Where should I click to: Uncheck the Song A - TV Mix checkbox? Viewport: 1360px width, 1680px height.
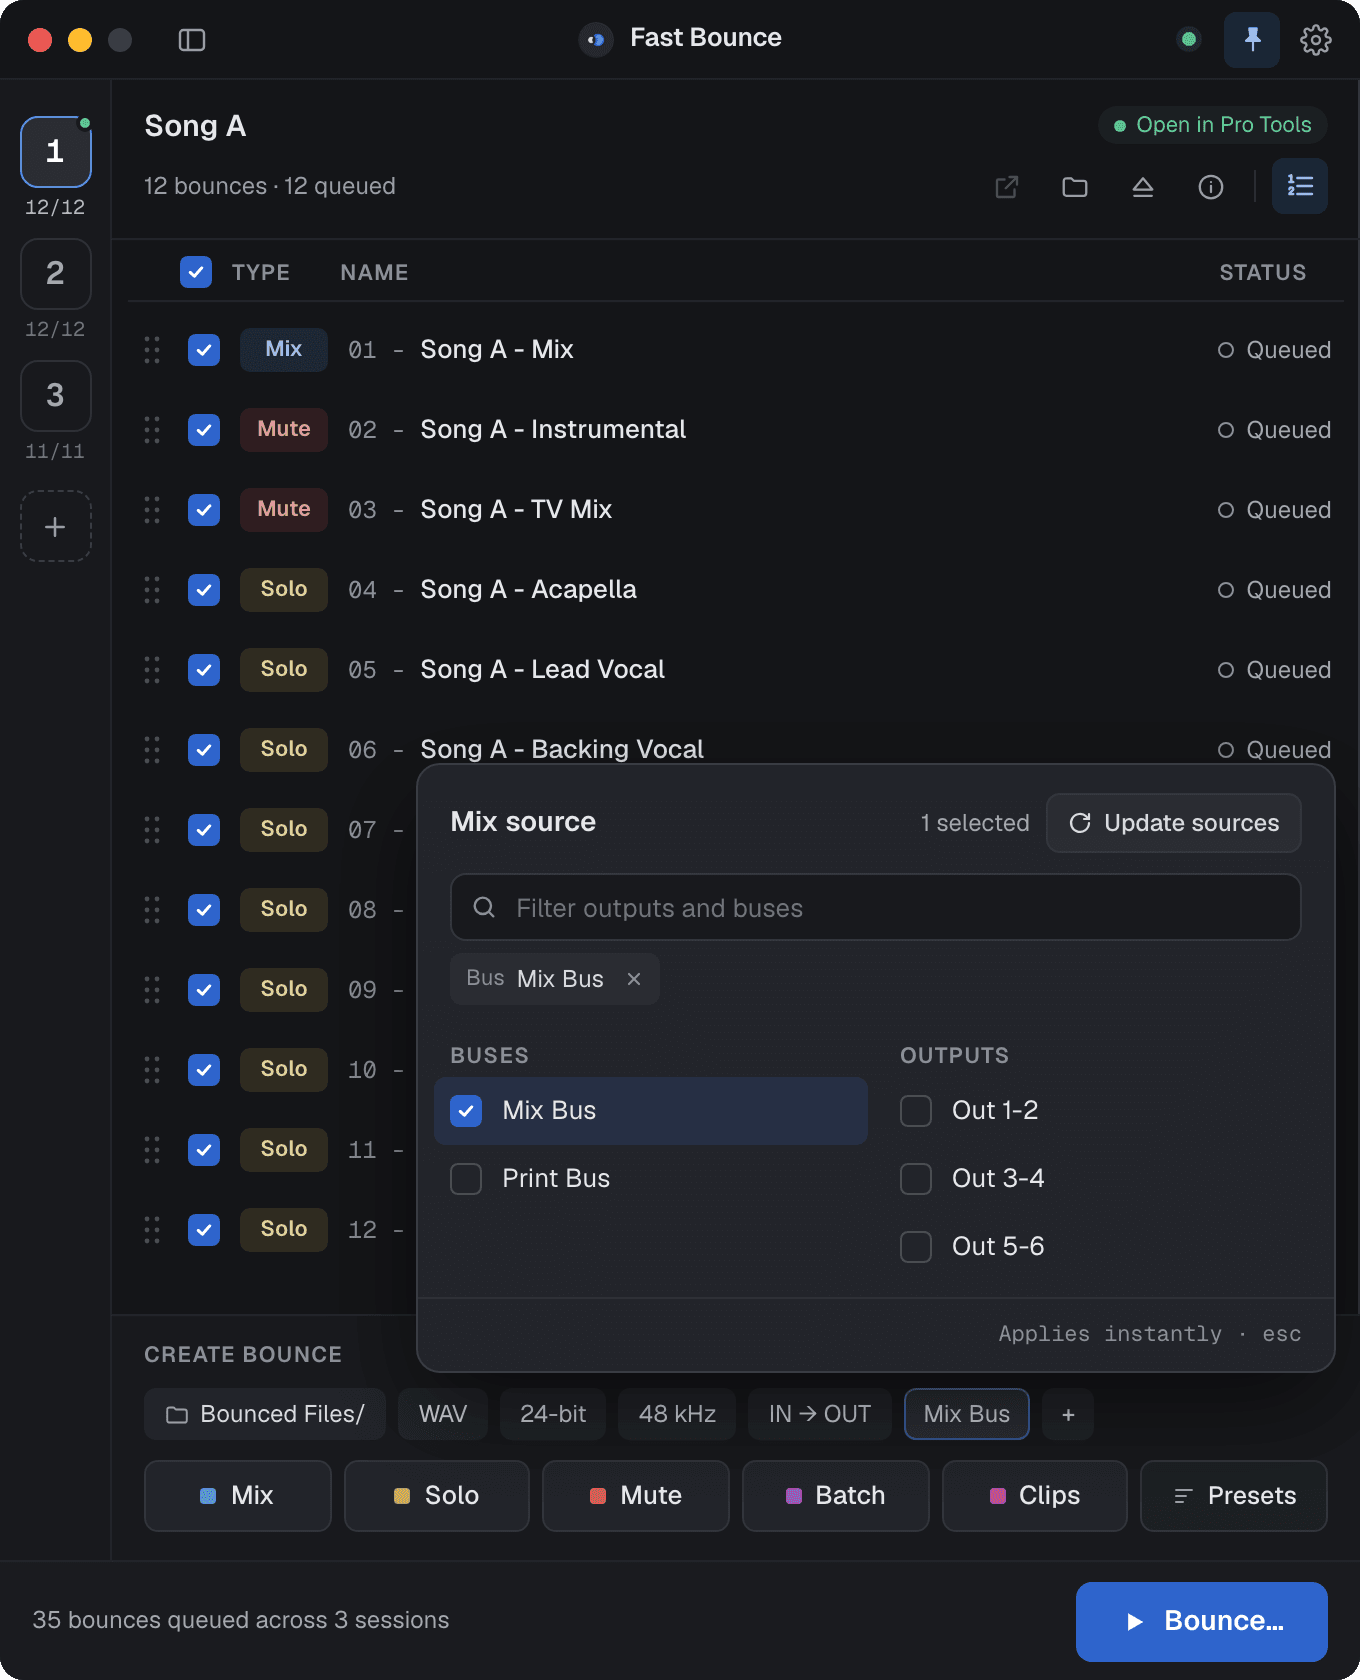[x=204, y=510]
